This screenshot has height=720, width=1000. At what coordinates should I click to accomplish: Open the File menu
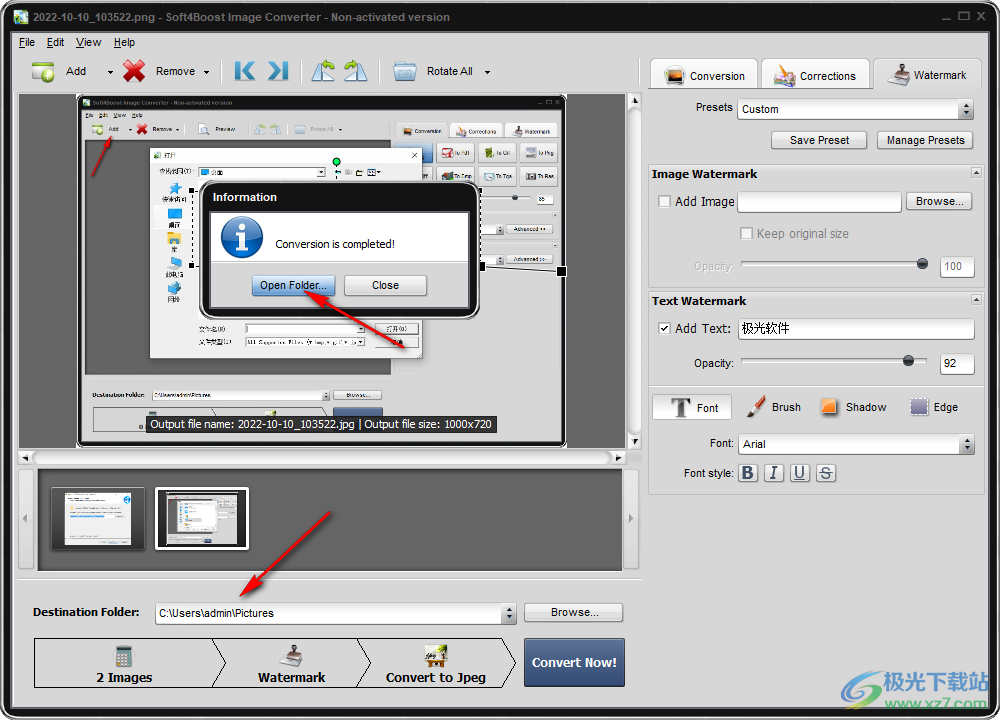click(x=27, y=42)
